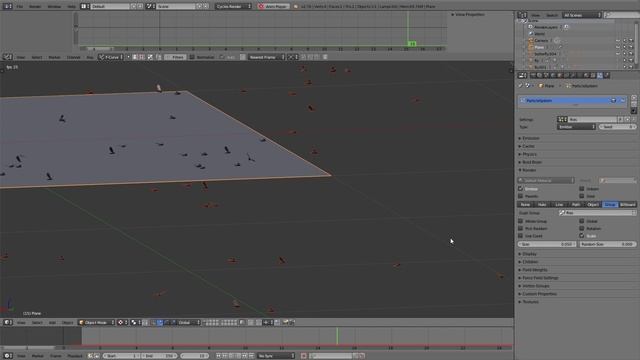The height and width of the screenshot is (360, 640).
Task: Click the Outliner editor type icon
Action: point(522,15)
